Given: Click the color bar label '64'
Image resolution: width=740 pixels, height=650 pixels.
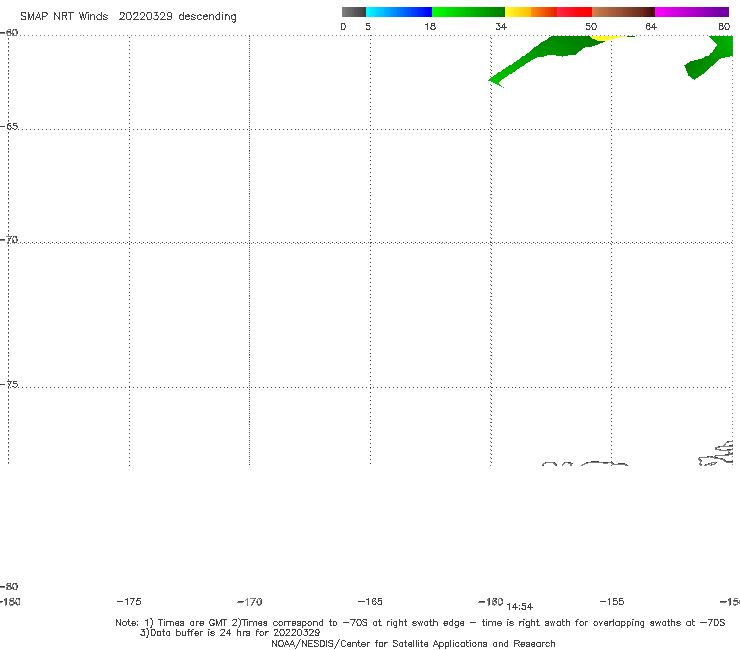Looking at the screenshot, I should point(651,26).
